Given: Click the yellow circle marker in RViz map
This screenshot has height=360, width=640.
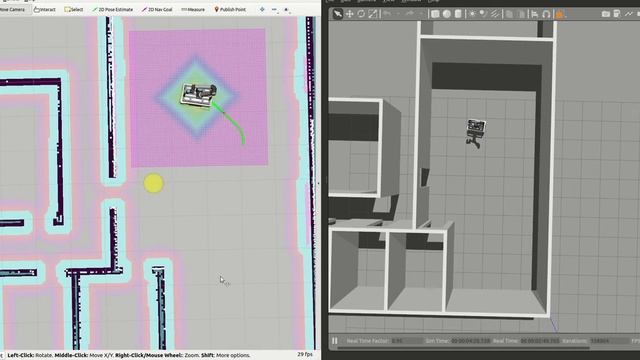Looking at the screenshot, I should [x=153, y=183].
